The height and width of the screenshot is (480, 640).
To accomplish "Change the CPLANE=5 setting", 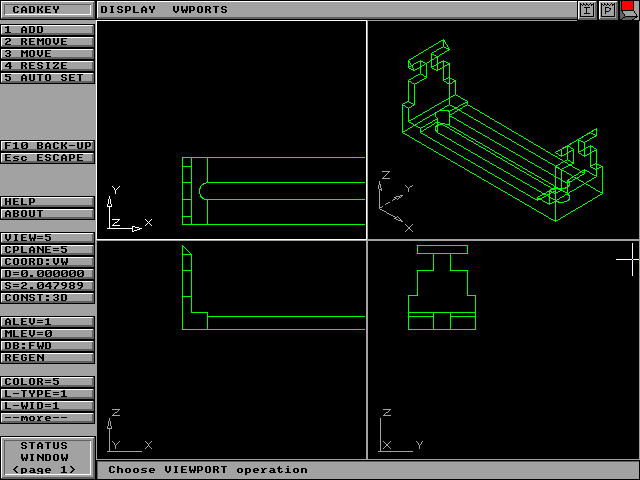I will pos(48,250).
